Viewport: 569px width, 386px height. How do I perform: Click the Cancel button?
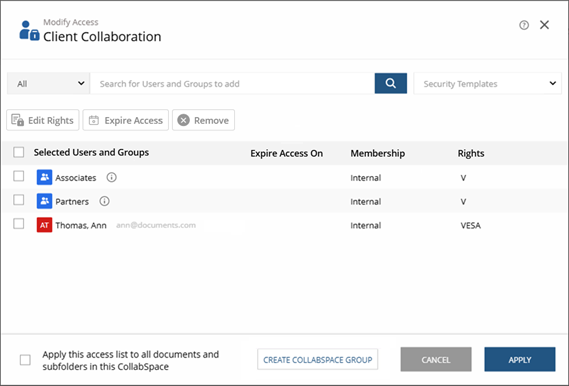point(436,360)
